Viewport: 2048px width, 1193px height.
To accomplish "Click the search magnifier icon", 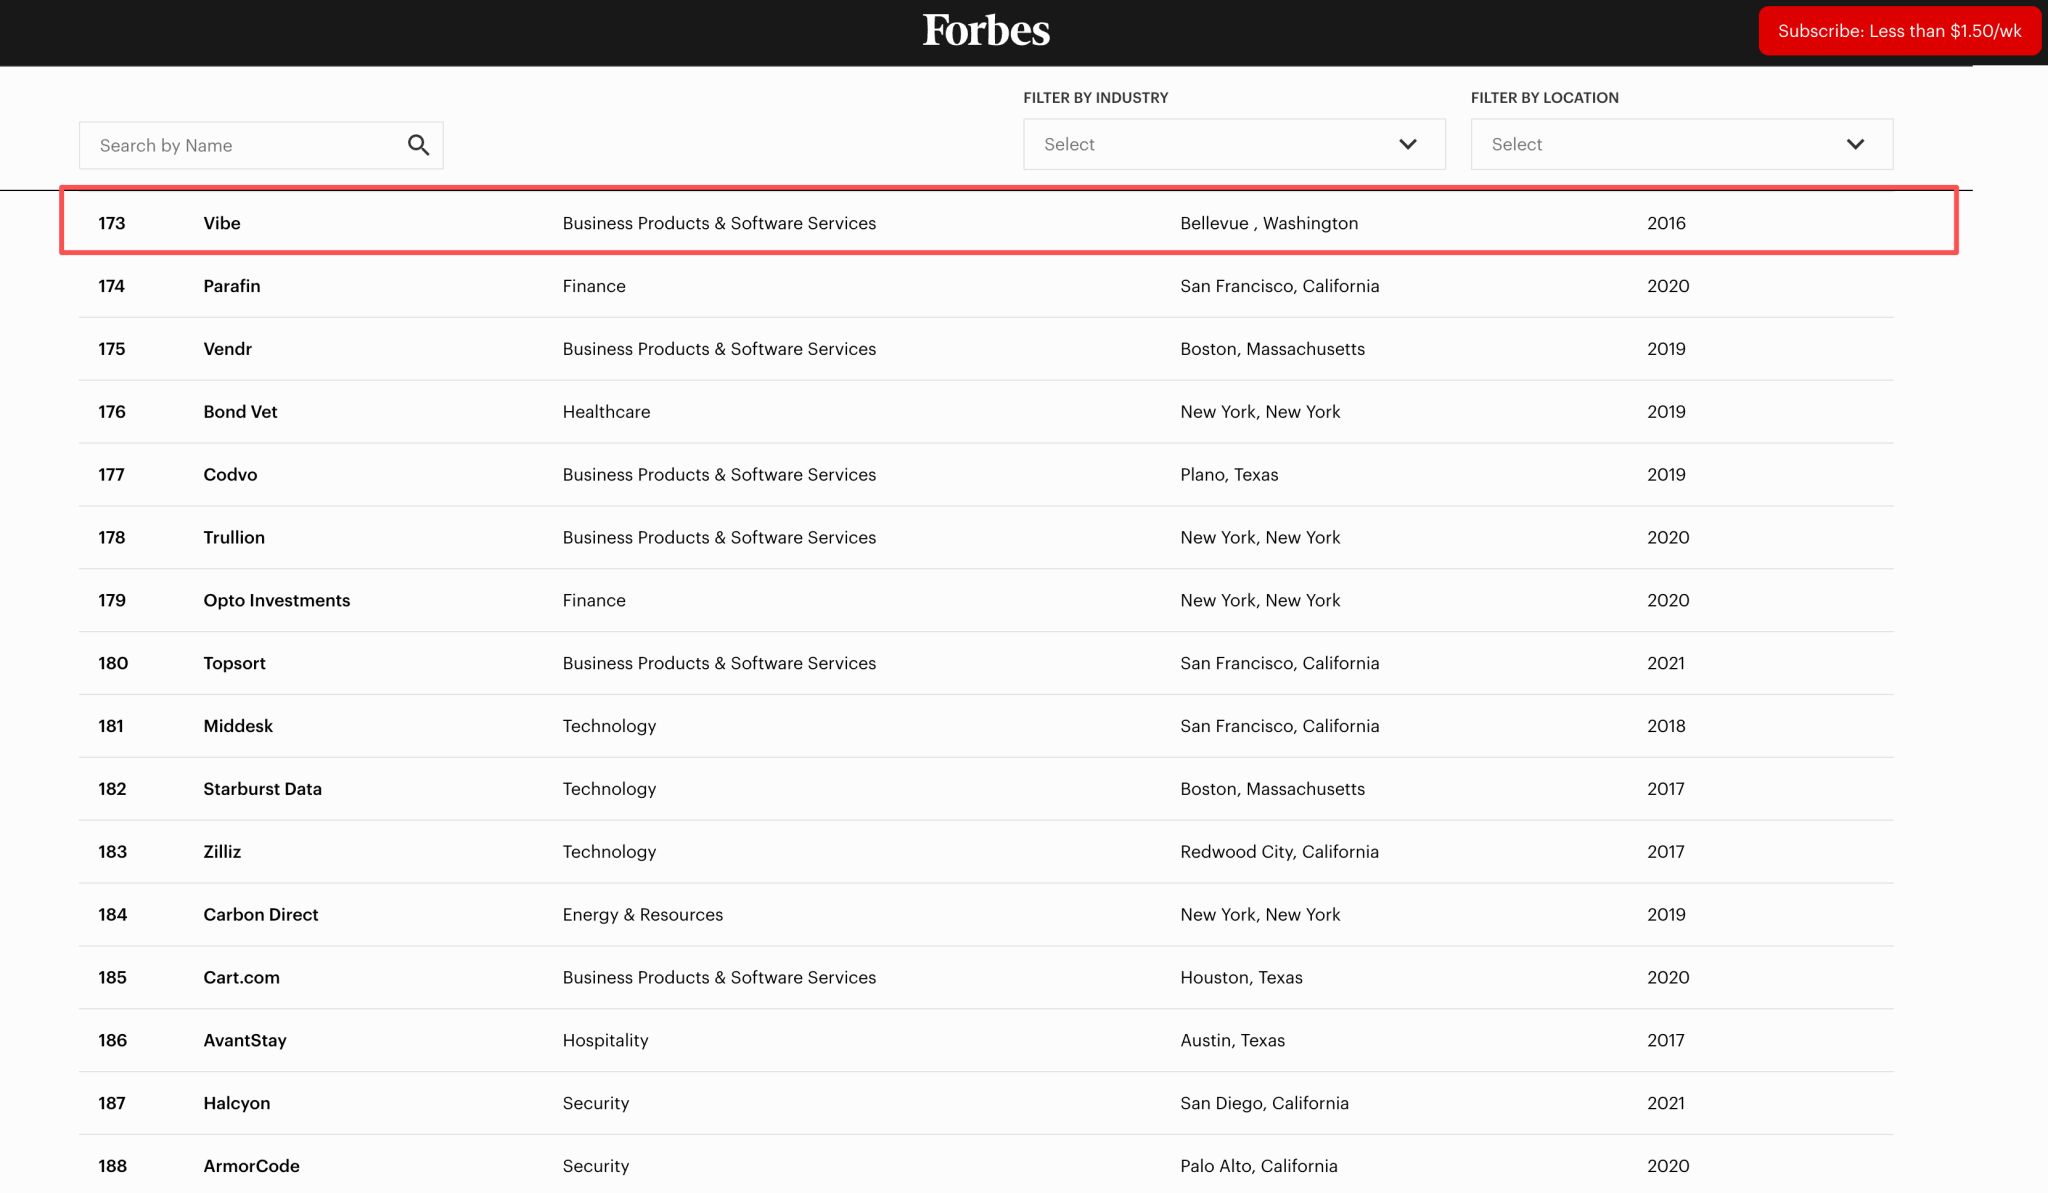I will click(x=418, y=145).
